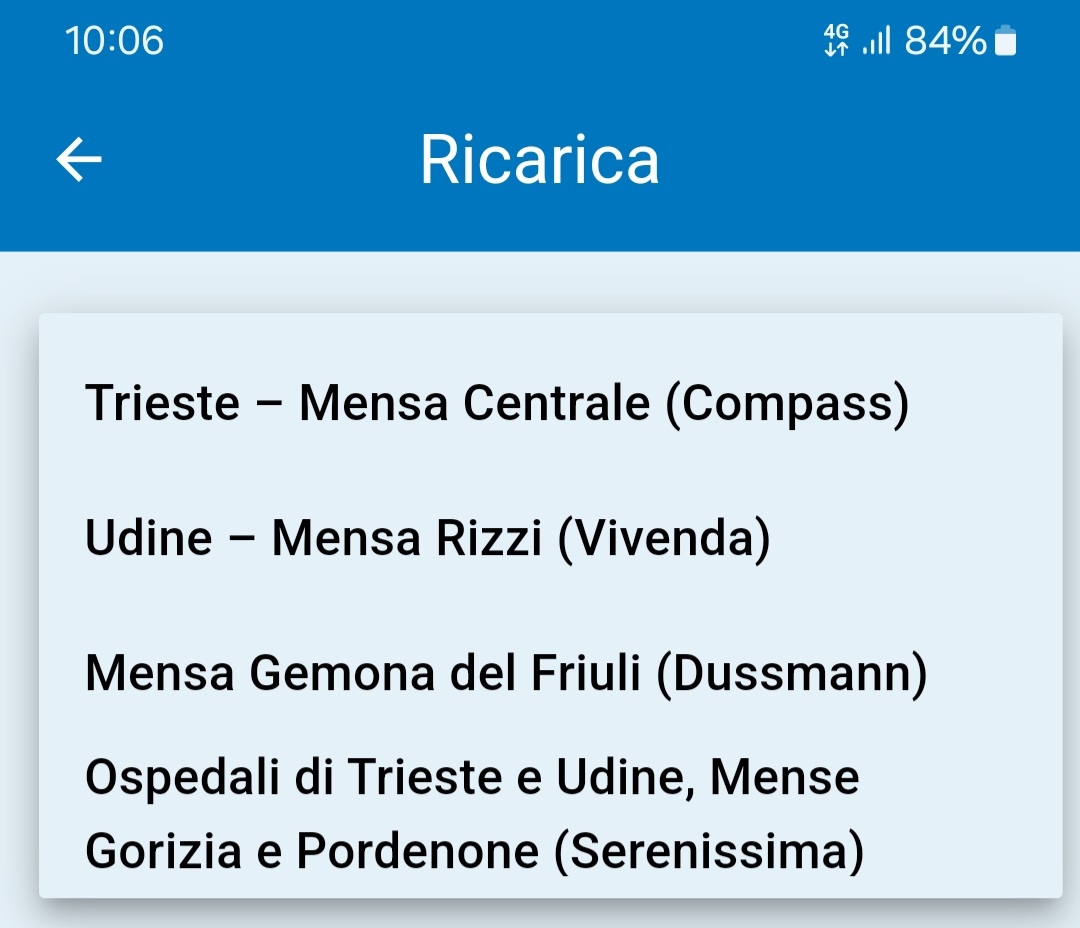Tap the battery icon in status bar
The width and height of the screenshot is (1080, 928).
coord(1006,40)
